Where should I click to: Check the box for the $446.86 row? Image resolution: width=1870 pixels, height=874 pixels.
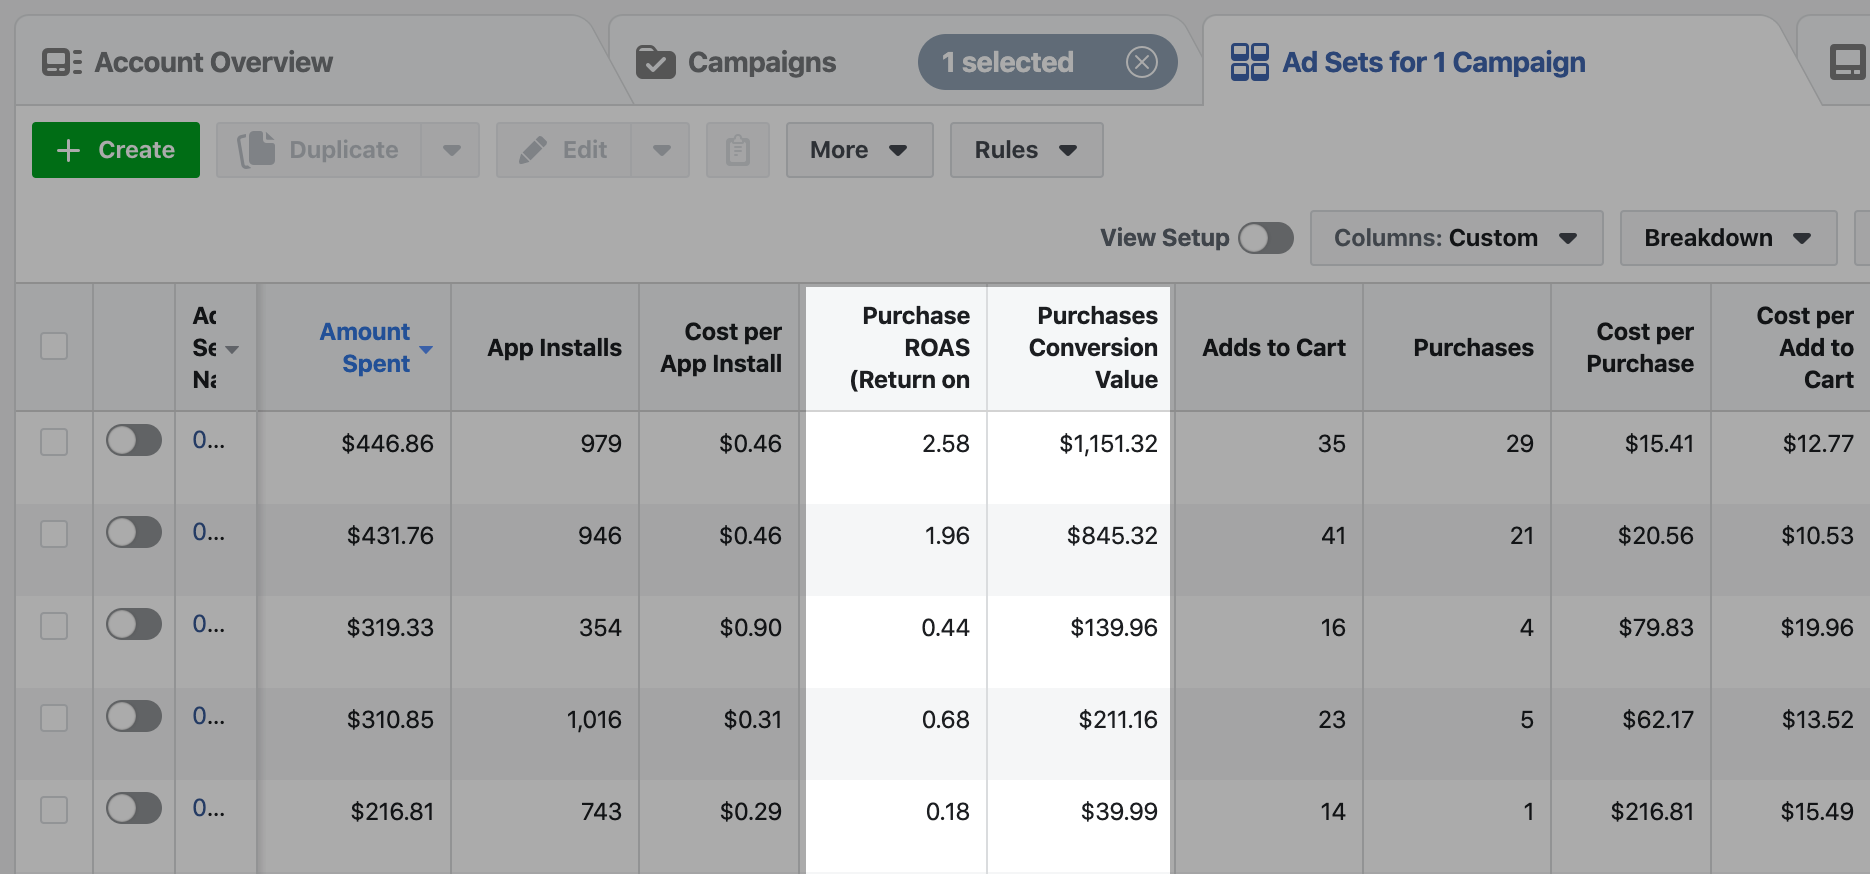click(x=54, y=442)
